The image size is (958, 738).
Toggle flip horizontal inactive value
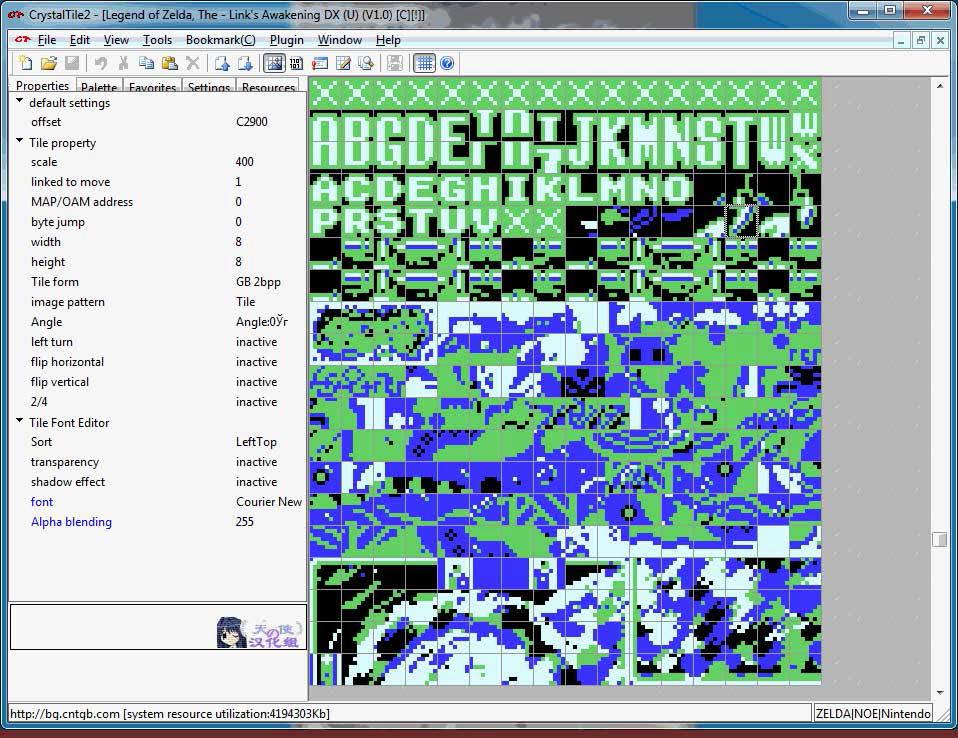point(257,362)
